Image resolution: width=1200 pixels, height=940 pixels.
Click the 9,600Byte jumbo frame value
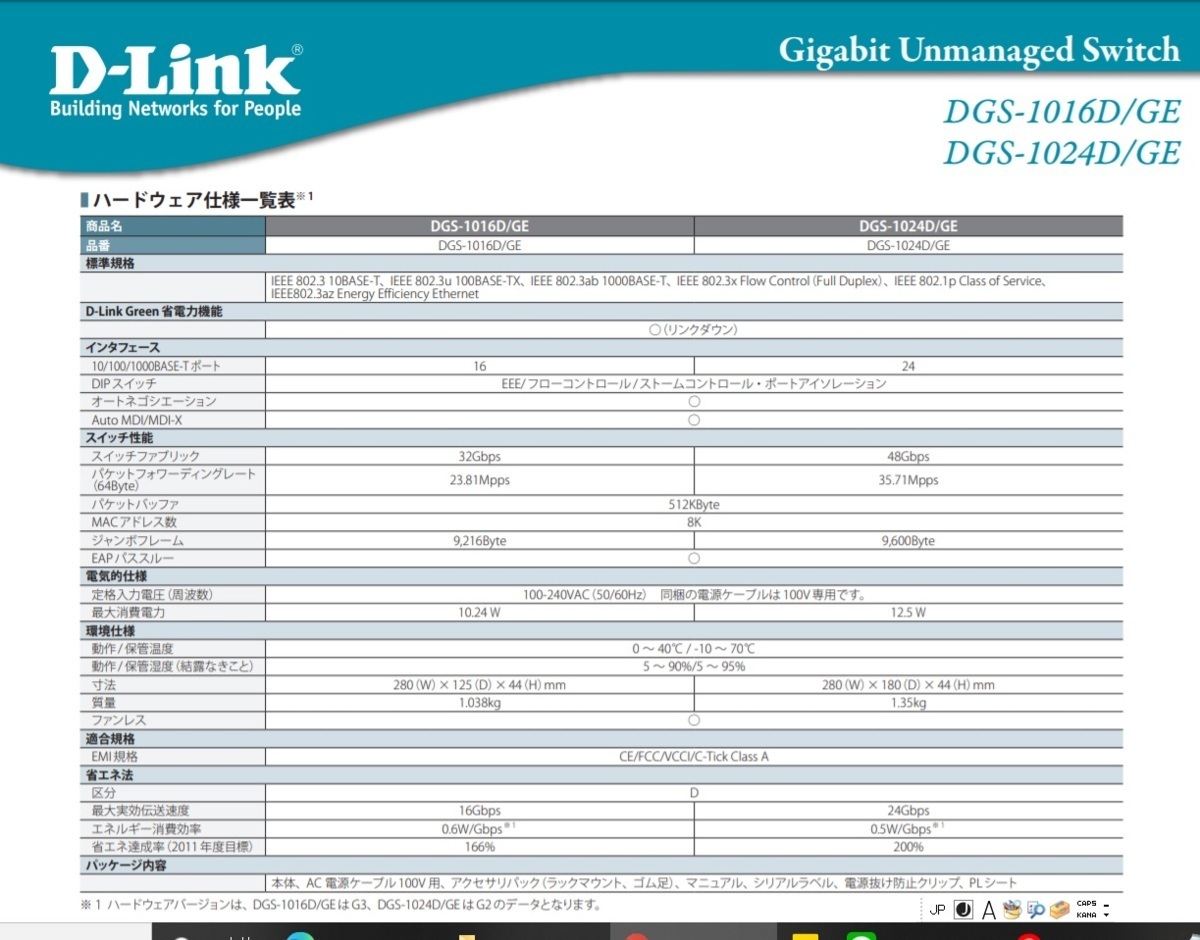click(x=908, y=541)
